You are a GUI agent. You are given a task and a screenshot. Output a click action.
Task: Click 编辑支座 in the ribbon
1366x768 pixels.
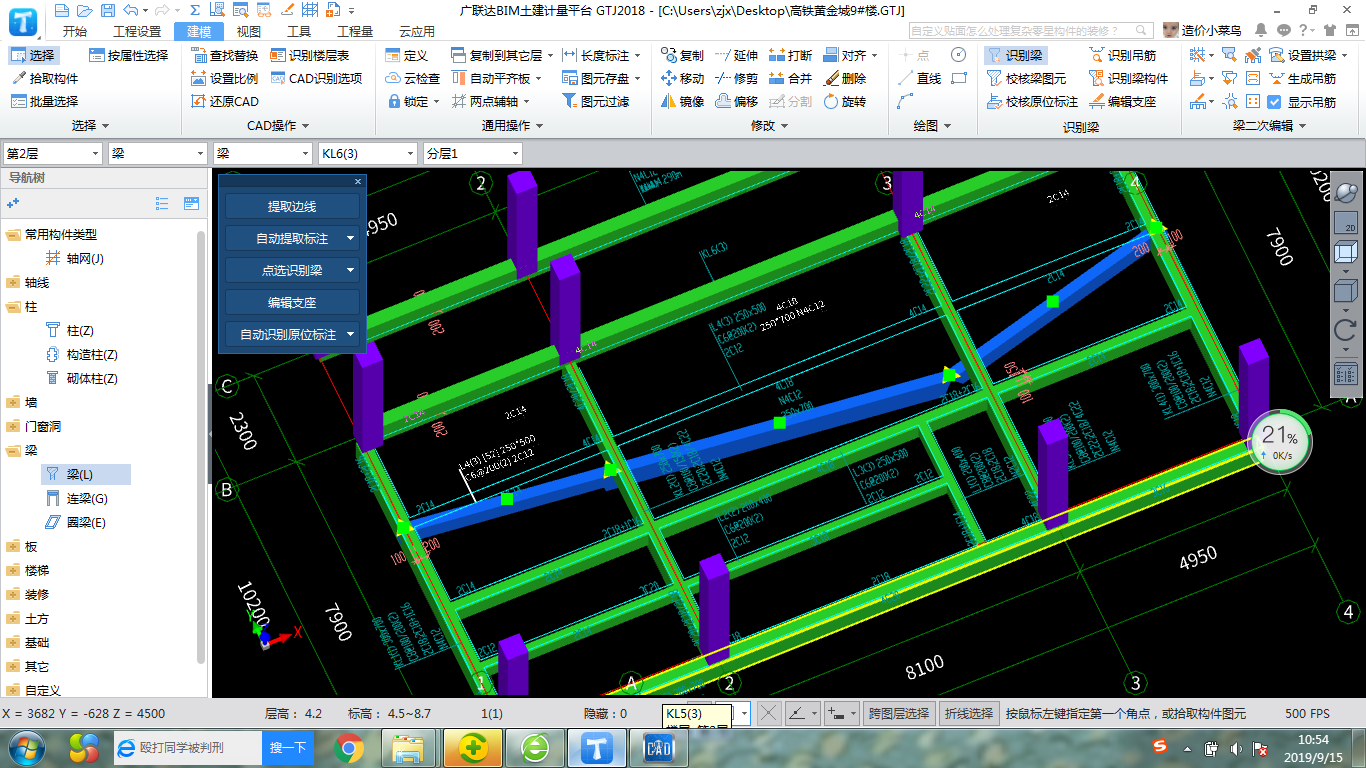[1123, 101]
